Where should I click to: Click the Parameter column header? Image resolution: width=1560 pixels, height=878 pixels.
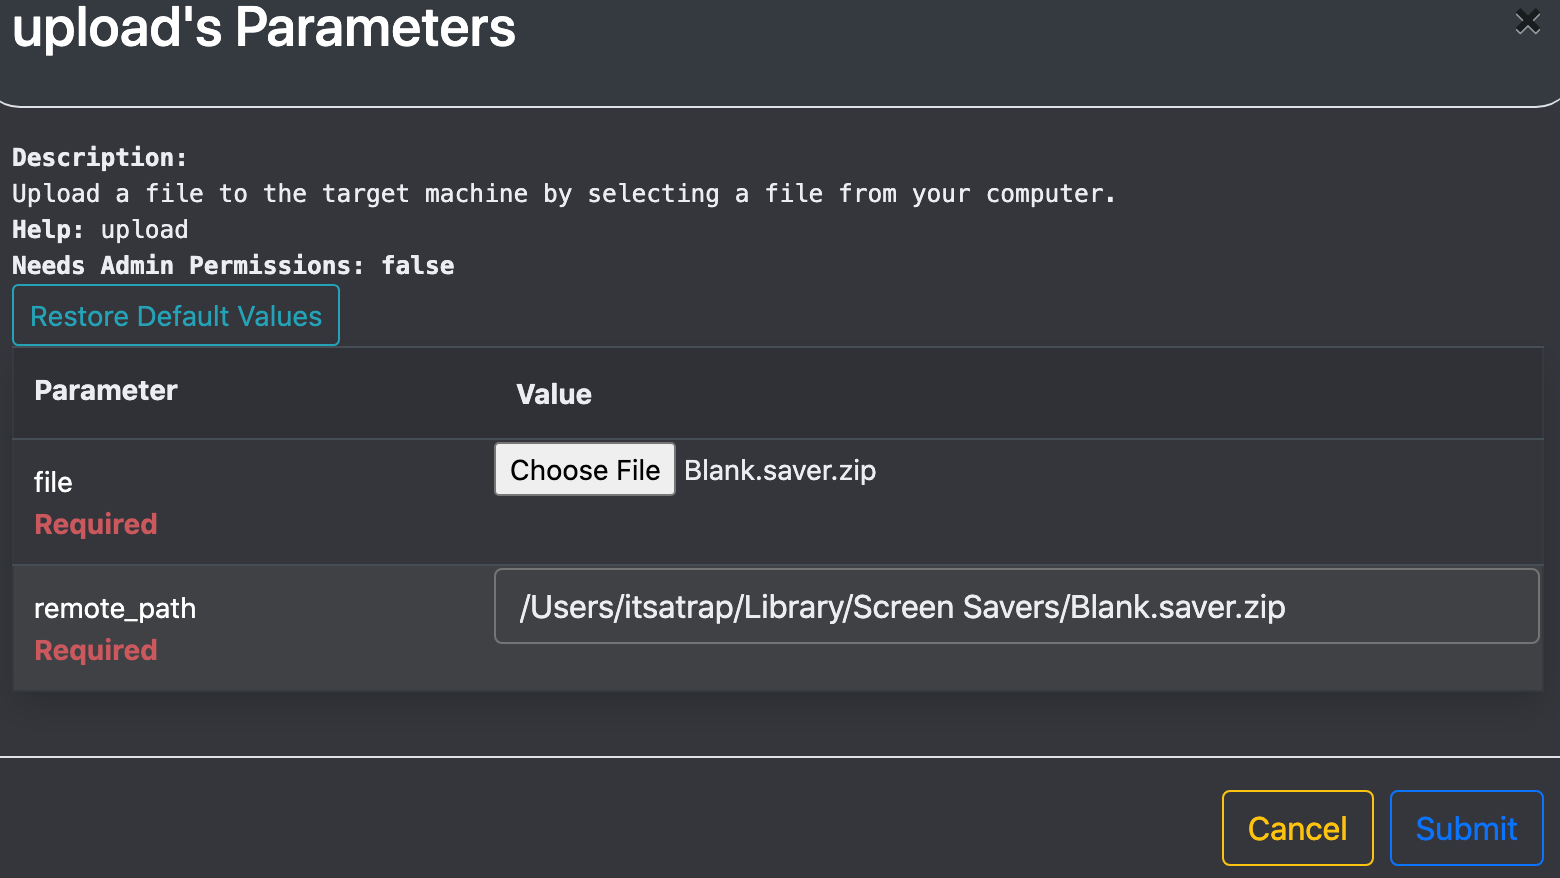pos(105,391)
